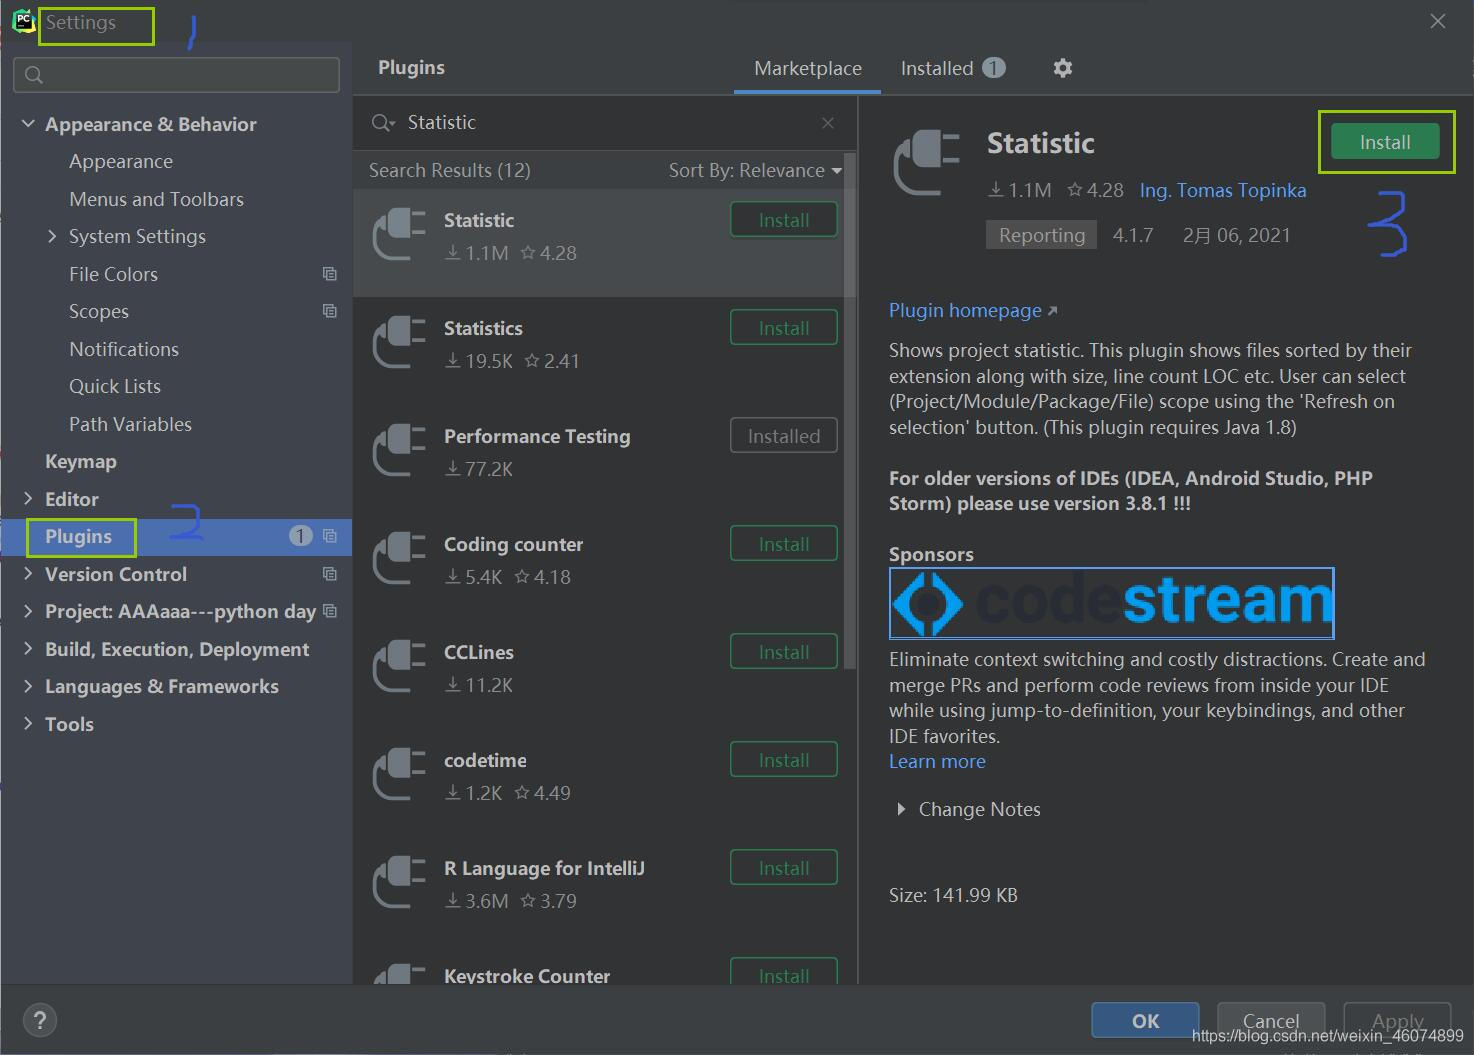Click the Performance Testing plugin icon
The height and width of the screenshot is (1055, 1474).
click(399, 452)
